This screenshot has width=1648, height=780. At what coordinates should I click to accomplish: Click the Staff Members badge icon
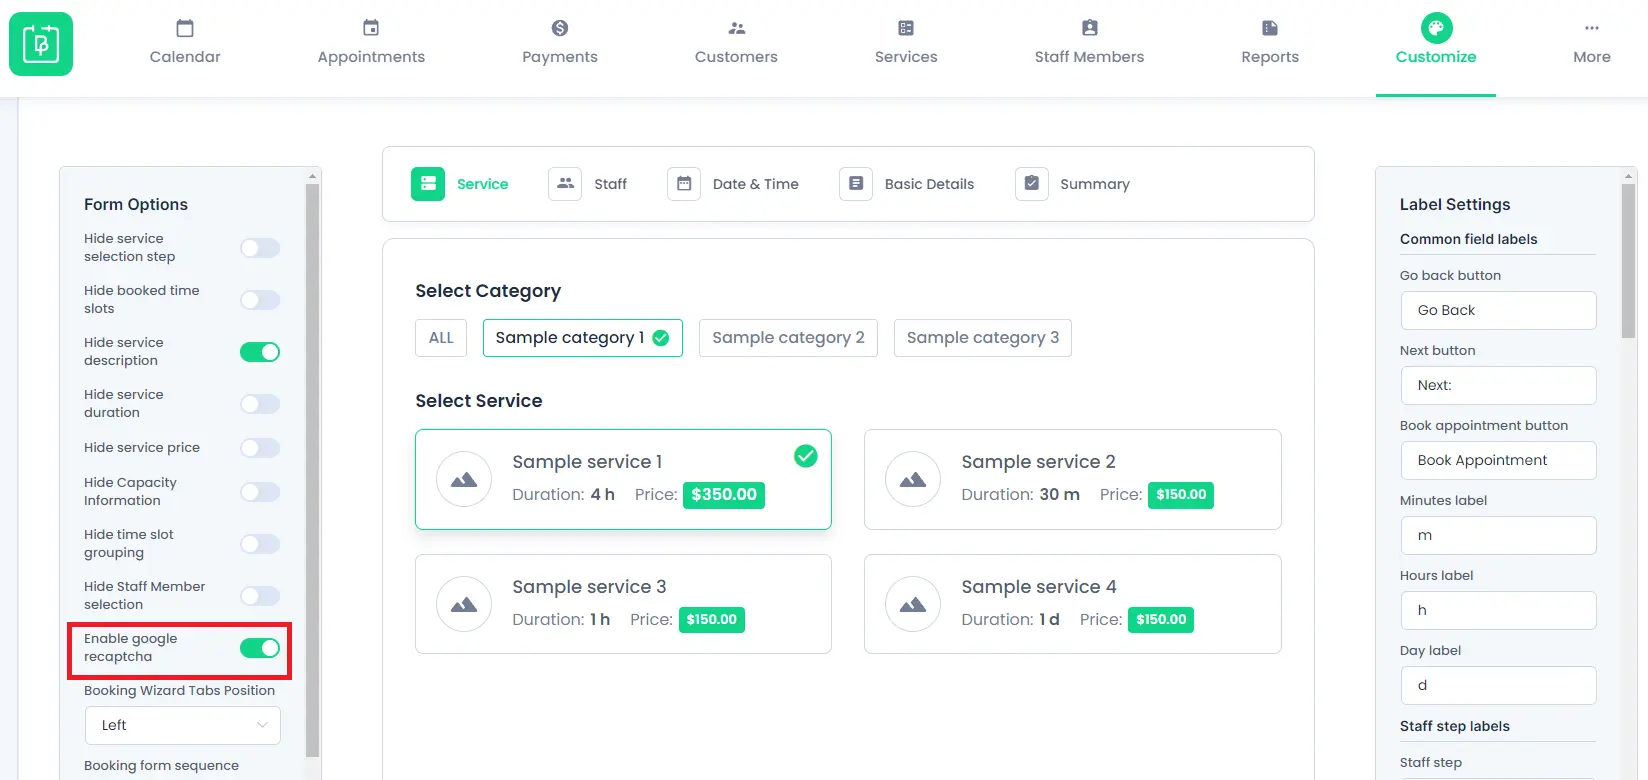click(x=1090, y=28)
